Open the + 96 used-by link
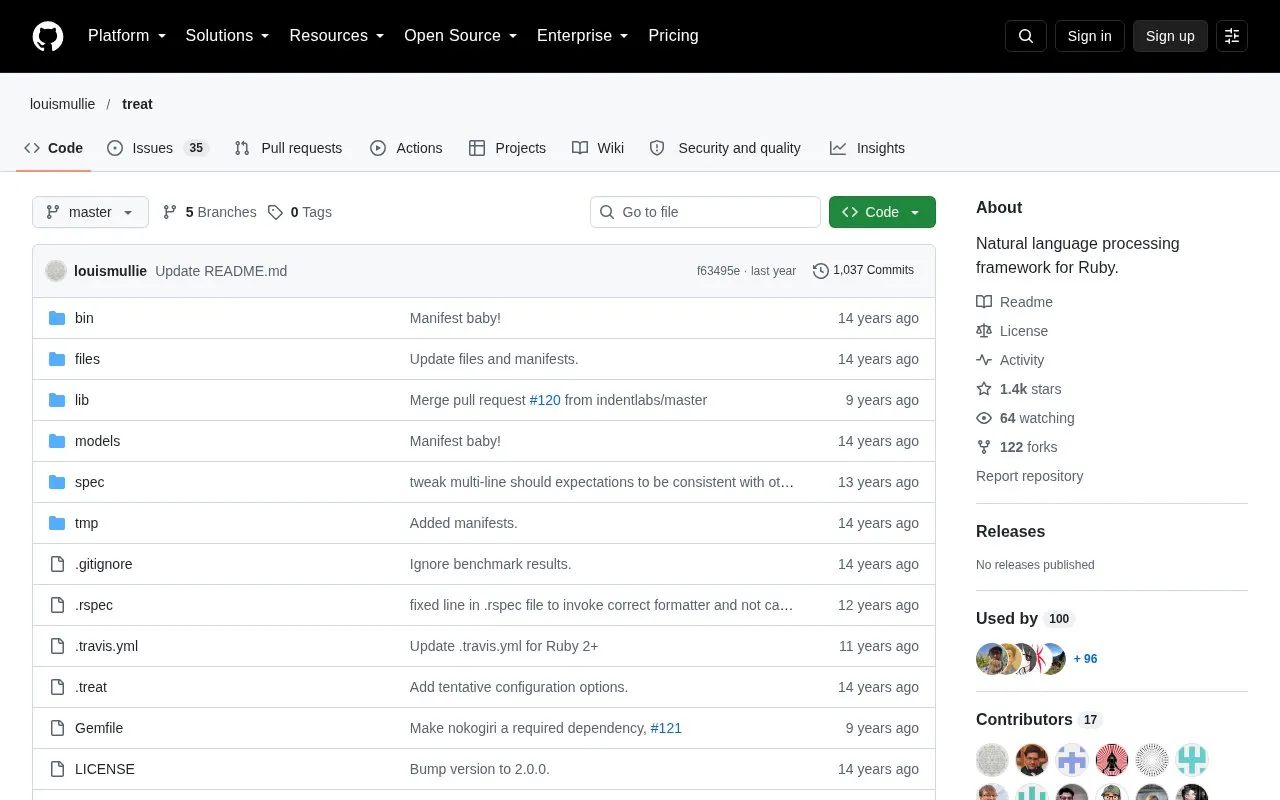This screenshot has height=800, width=1280. (1085, 659)
